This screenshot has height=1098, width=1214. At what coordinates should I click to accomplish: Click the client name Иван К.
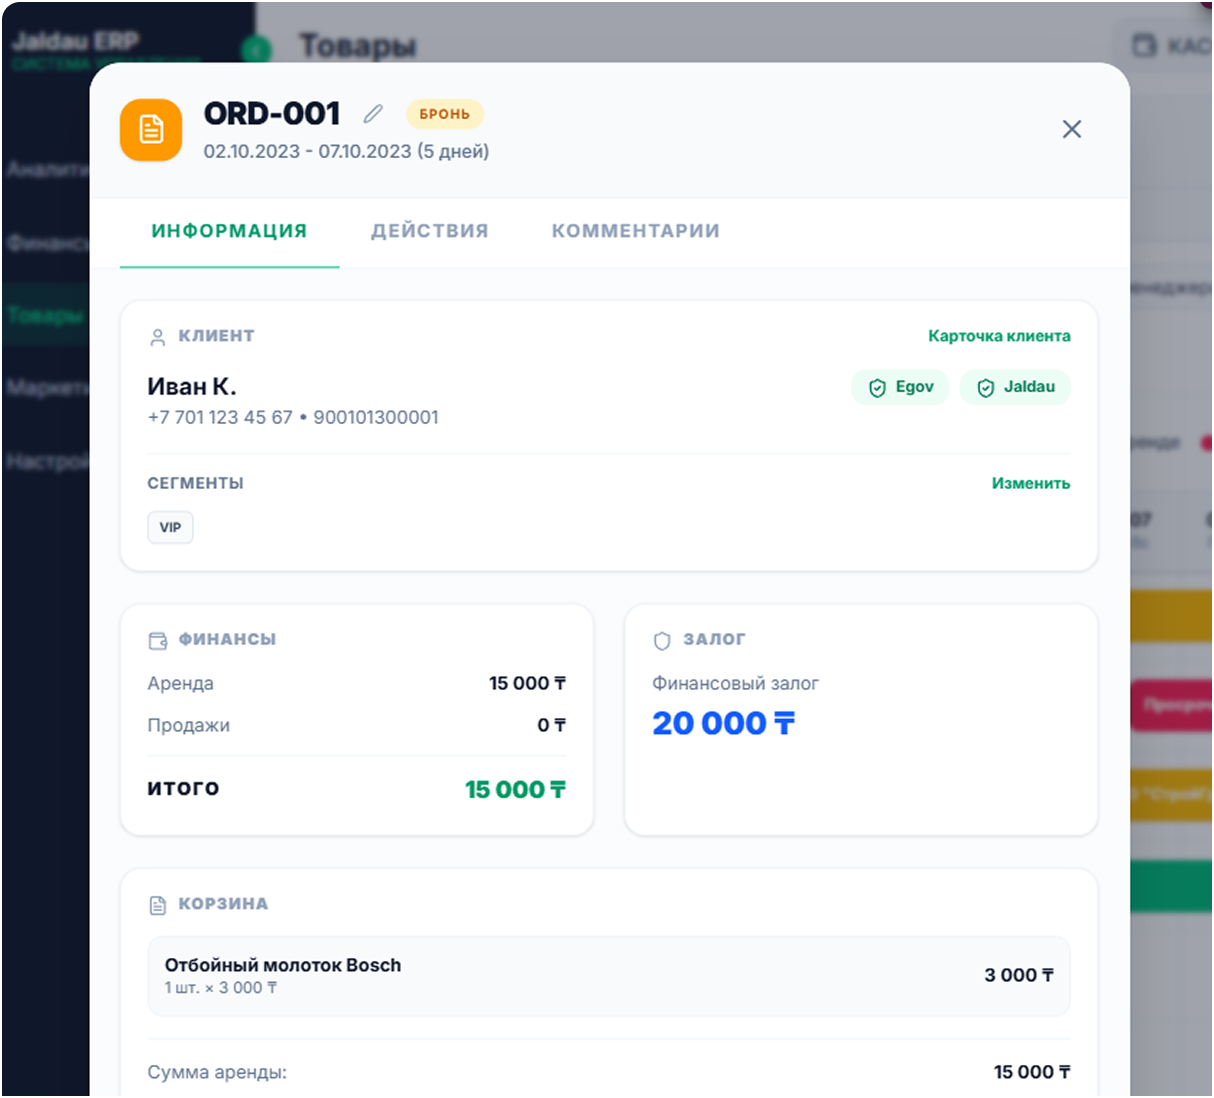pyautogui.click(x=192, y=386)
